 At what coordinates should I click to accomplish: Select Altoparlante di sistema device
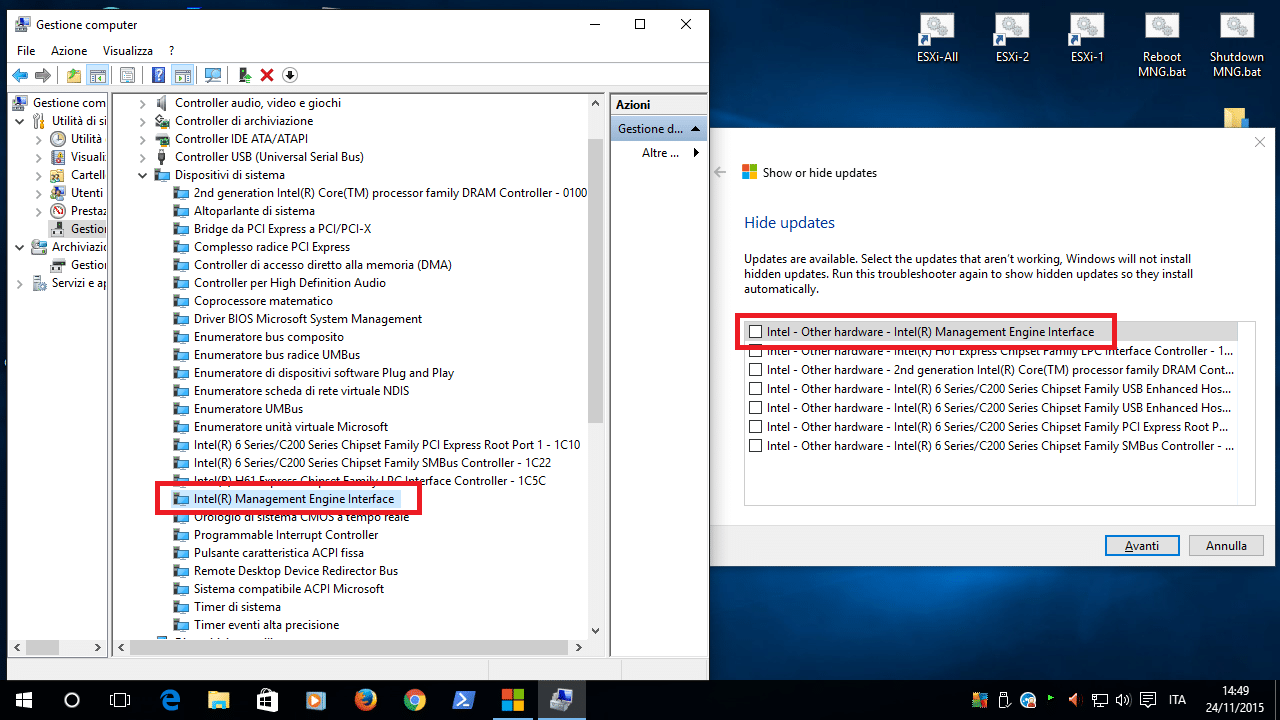click(254, 211)
